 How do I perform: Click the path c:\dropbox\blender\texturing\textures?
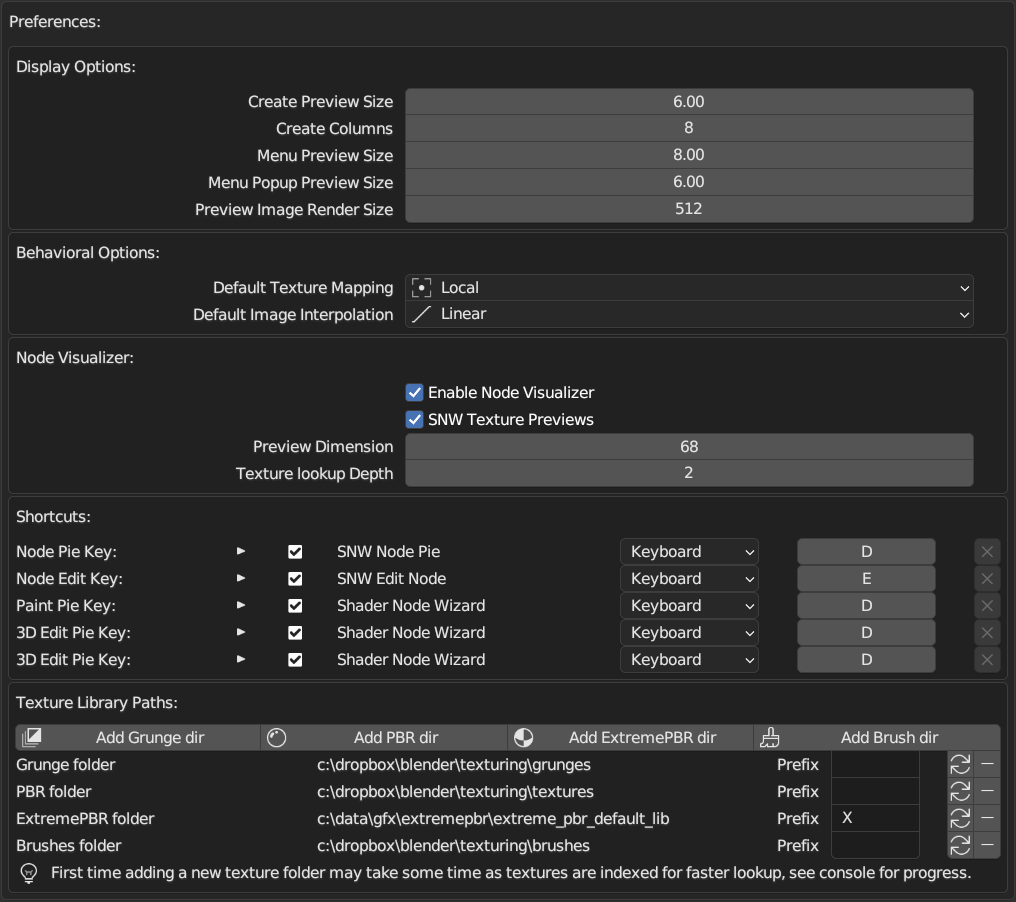pos(456,792)
